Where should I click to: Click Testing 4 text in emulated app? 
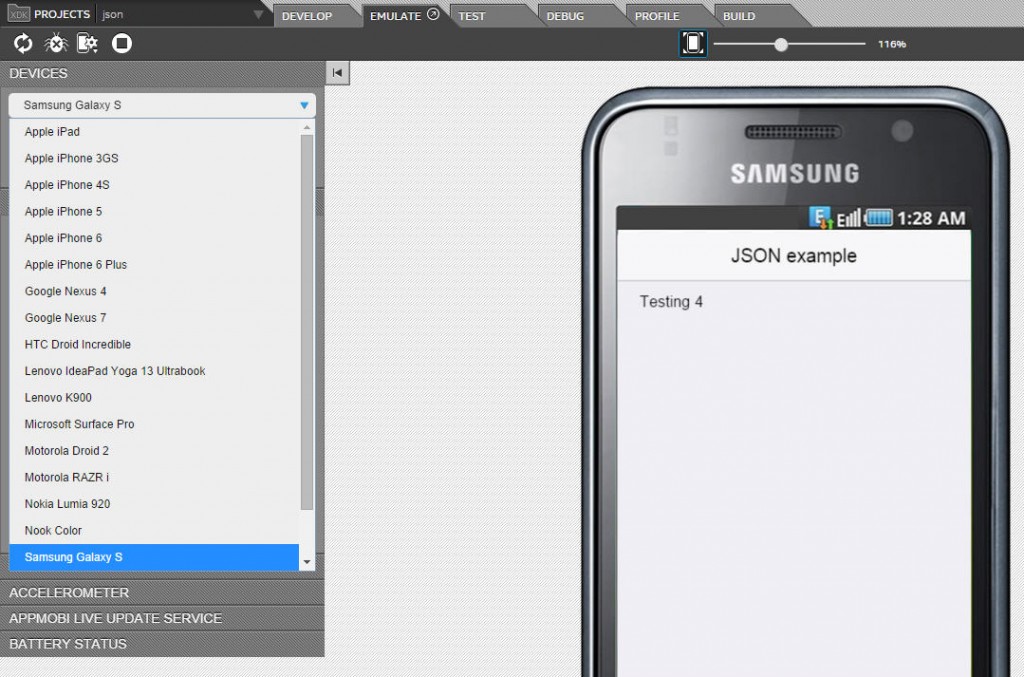point(671,302)
